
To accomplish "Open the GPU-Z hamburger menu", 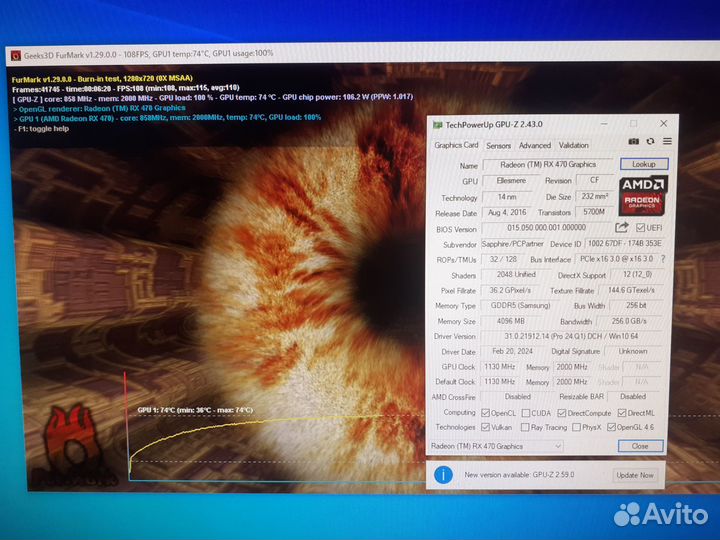I will 667,141.
